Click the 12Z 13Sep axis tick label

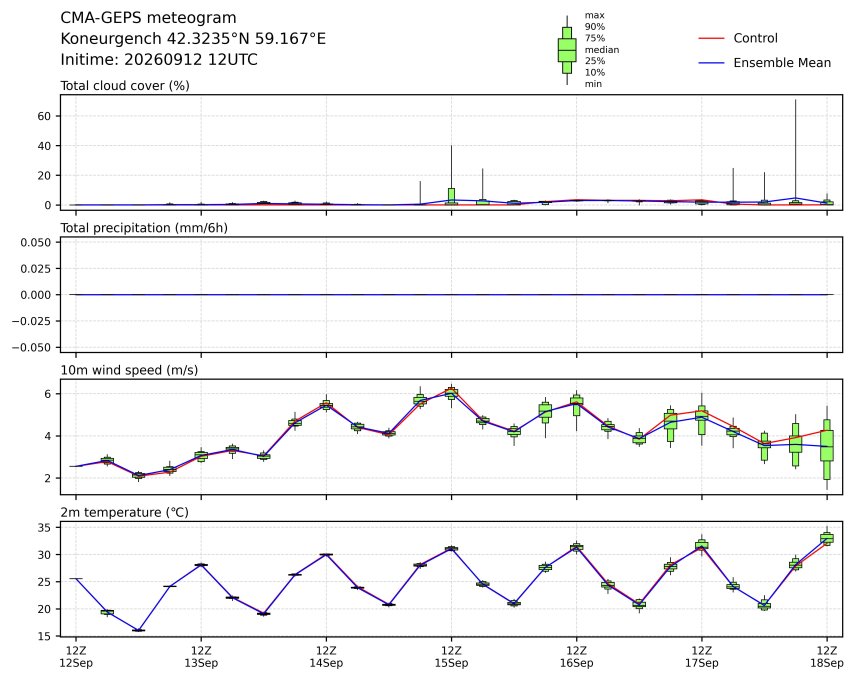[x=201, y=657]
